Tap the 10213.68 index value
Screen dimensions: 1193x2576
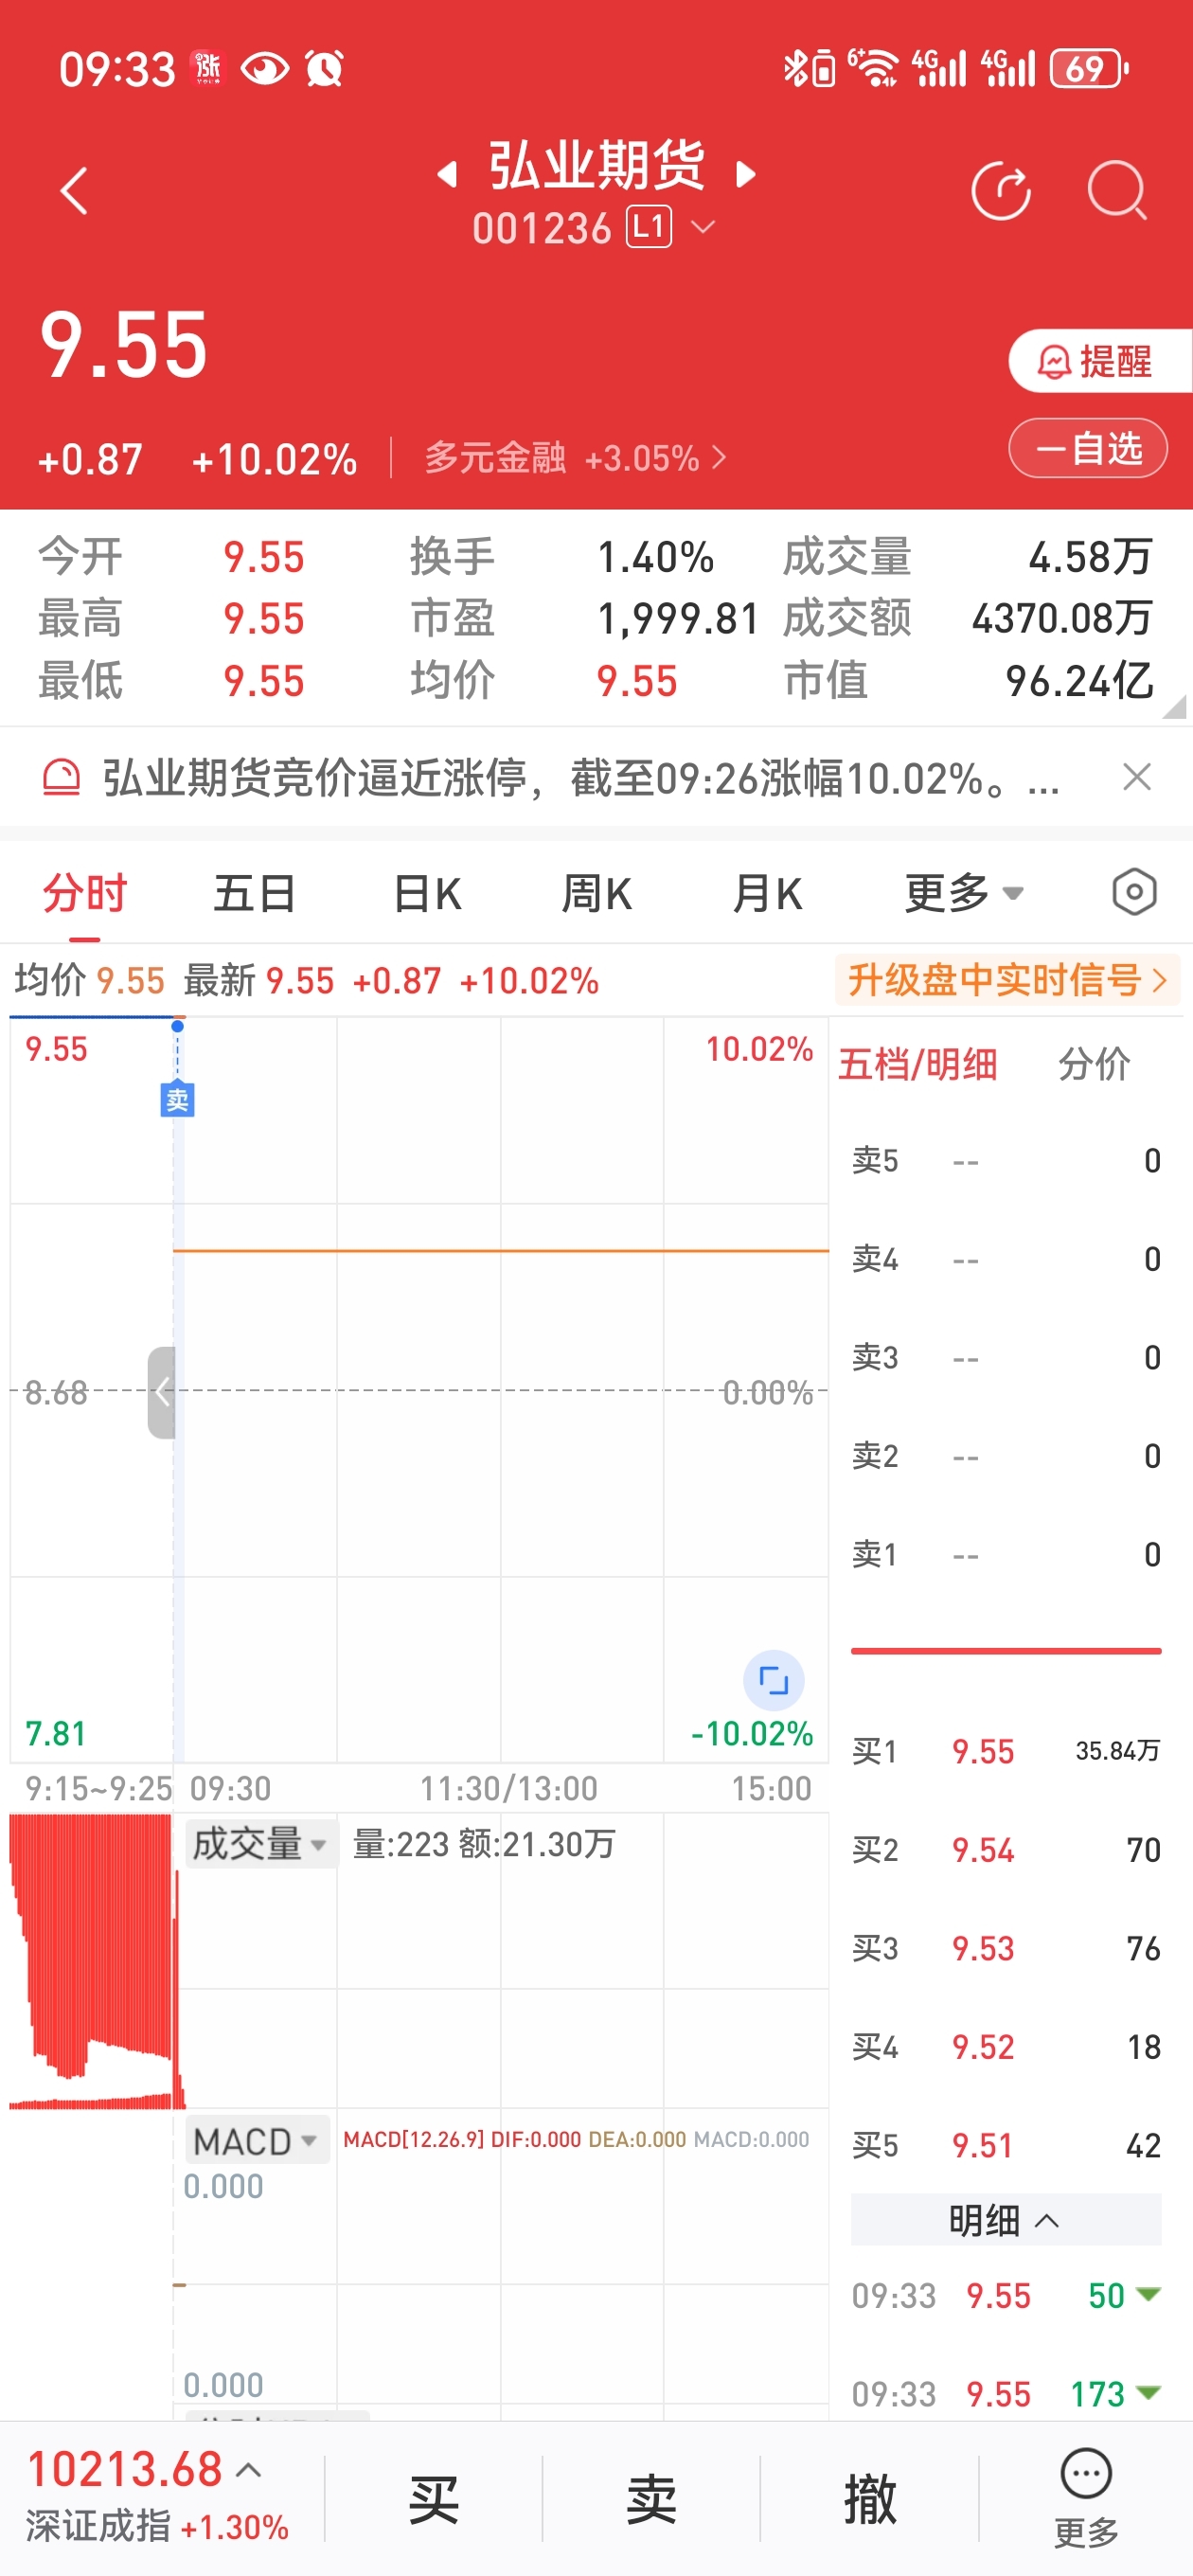tap(125, 2469)
